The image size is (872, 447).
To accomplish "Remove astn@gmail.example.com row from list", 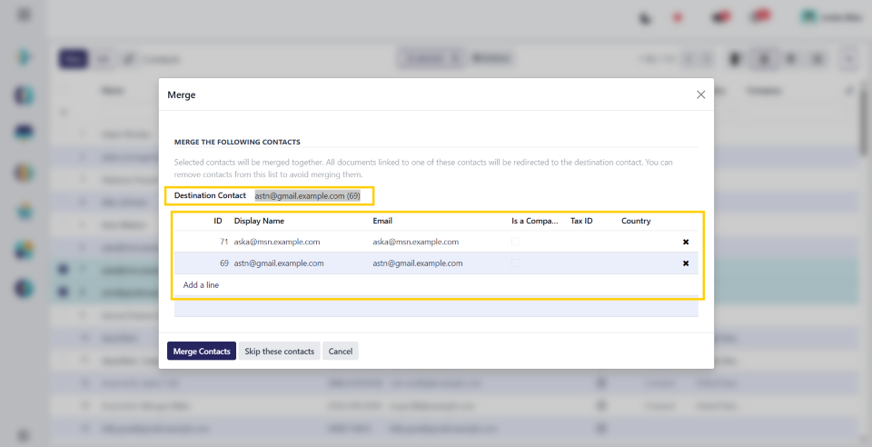I will click(686, 264).
